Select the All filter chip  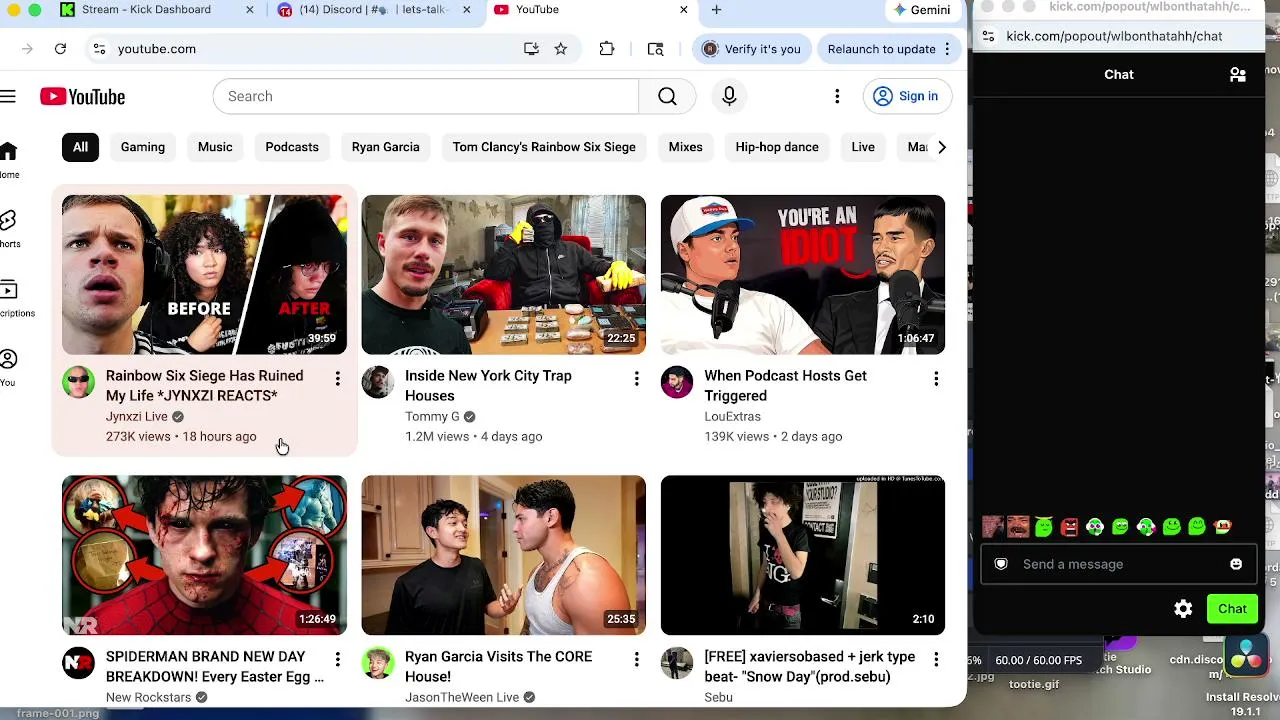tap(80, 147)
